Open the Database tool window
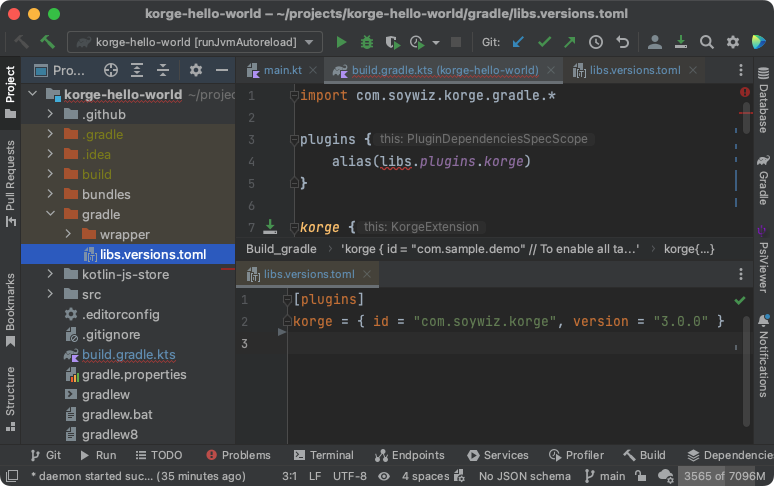 tap(763, 100)
